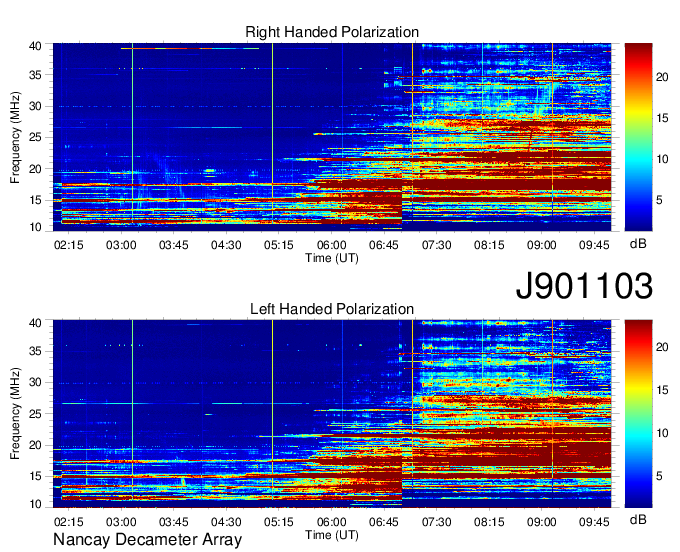Click the 20 label on the top colorbar
The width and height of the screenshot is (680, 552).
pos(662,77)
